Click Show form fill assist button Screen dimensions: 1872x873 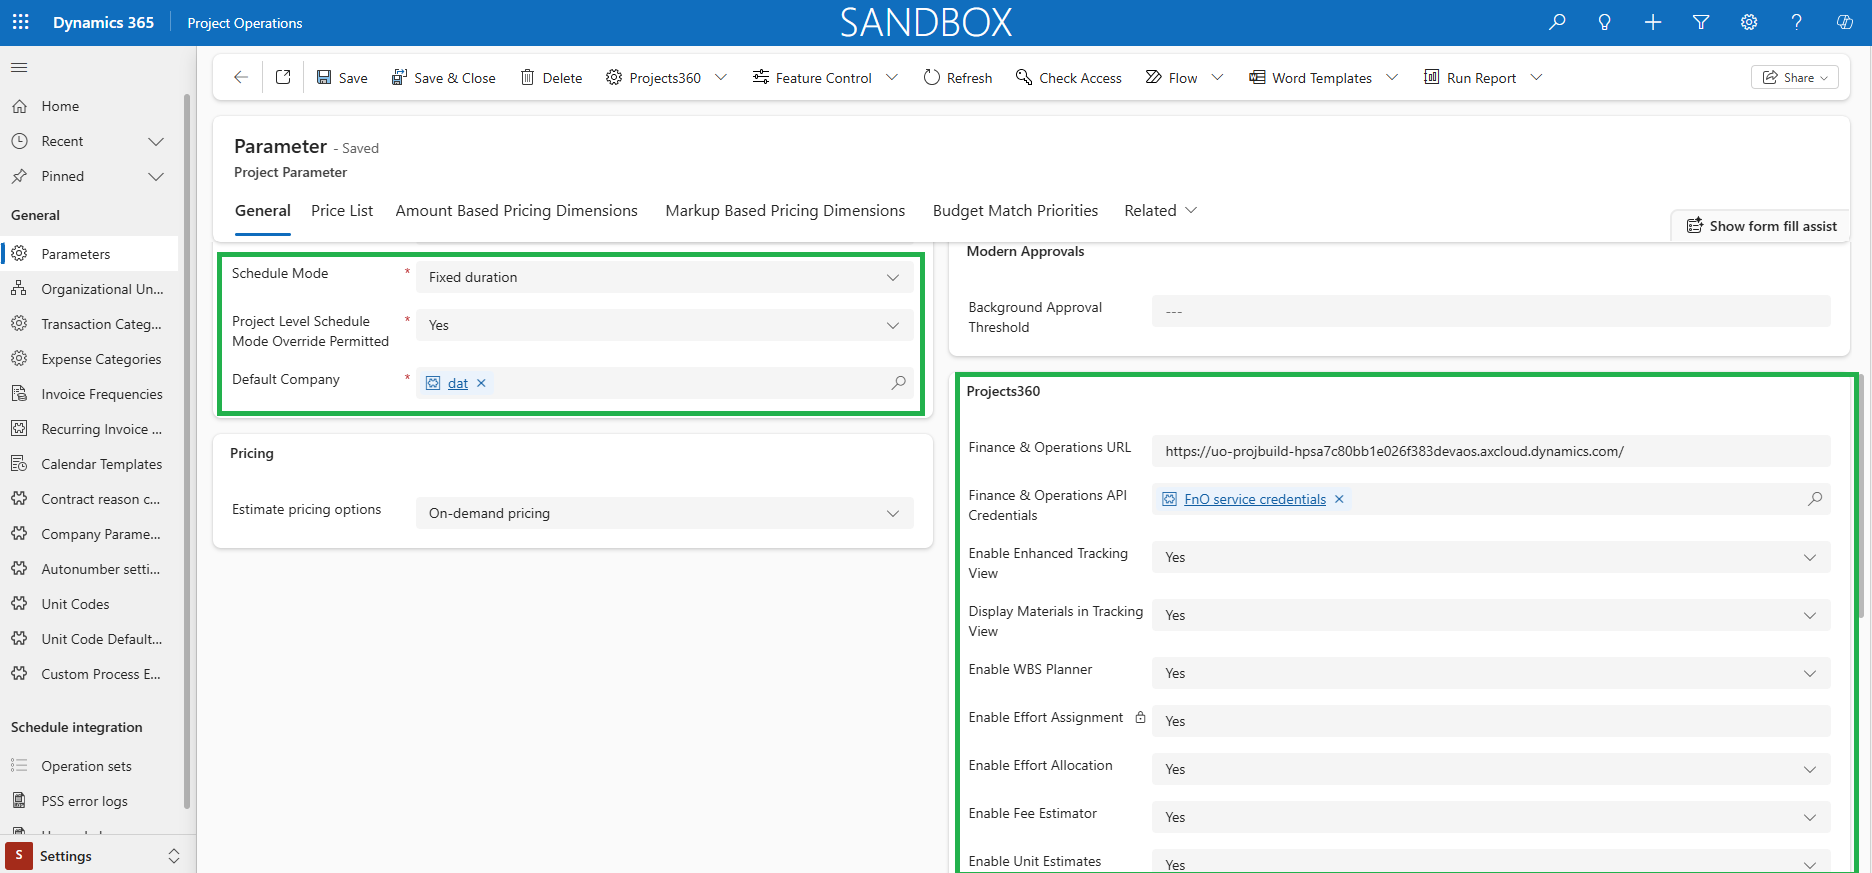click(x=1762, y=226)
